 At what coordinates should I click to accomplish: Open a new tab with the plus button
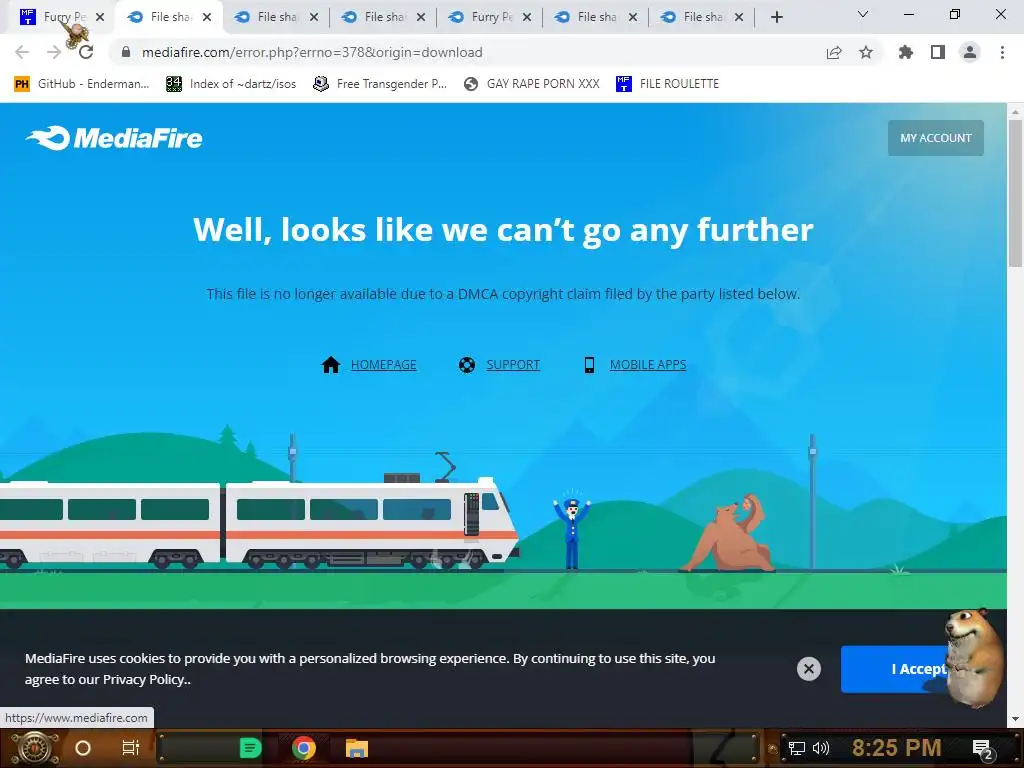(x=776, y=17)
